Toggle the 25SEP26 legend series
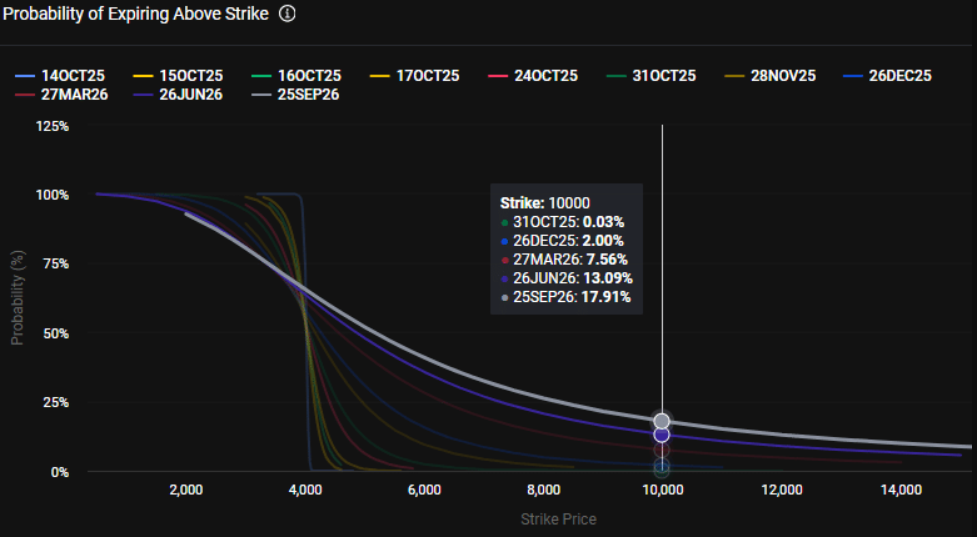 click(x=295, y=94)
